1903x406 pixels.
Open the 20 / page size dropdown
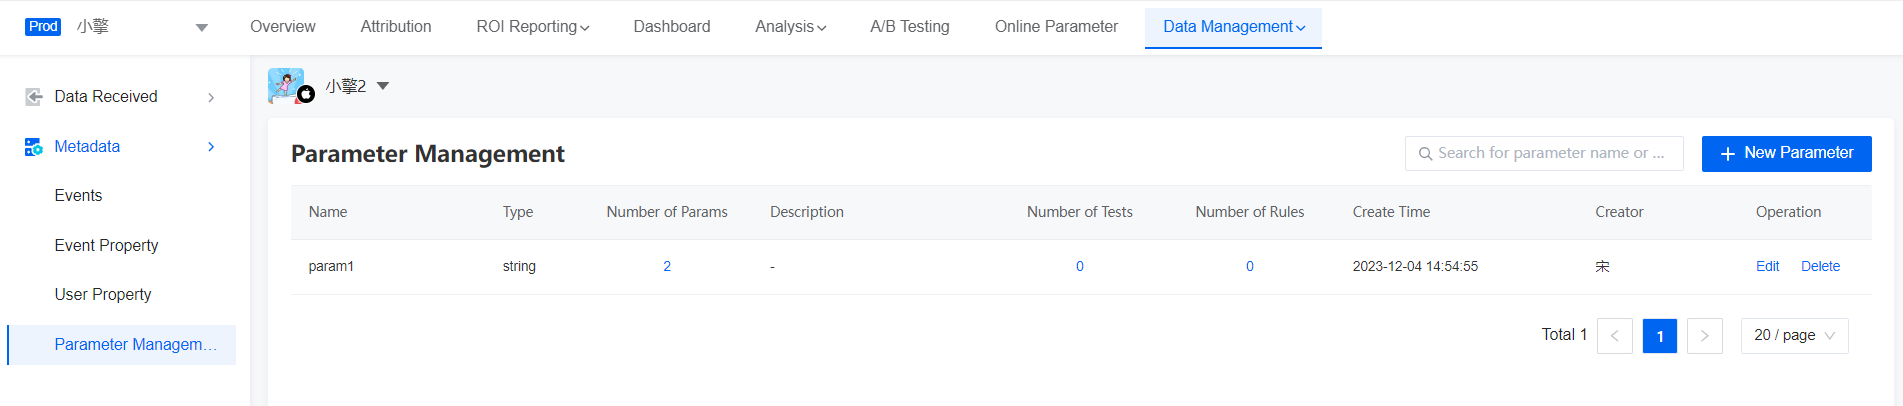click(x=1795, y=336)
